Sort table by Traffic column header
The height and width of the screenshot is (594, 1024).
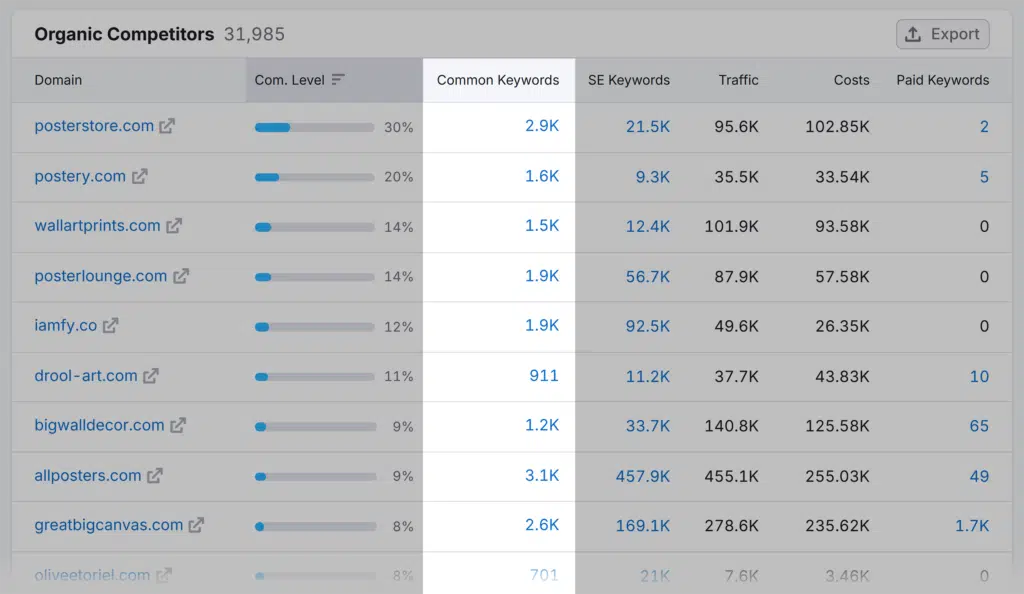[x=738, y=80]
